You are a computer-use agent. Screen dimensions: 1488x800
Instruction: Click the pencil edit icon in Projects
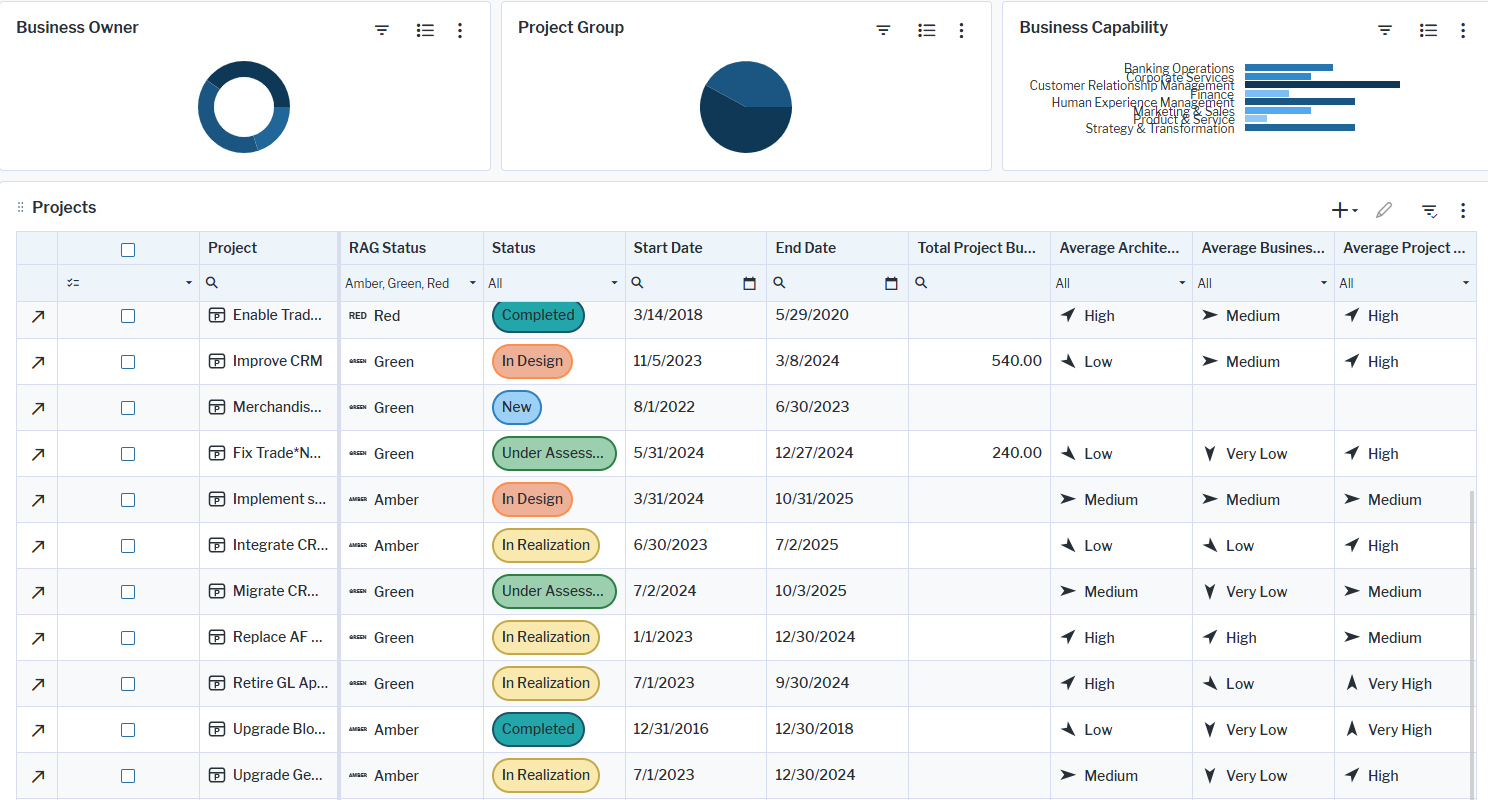[1384, 210]
